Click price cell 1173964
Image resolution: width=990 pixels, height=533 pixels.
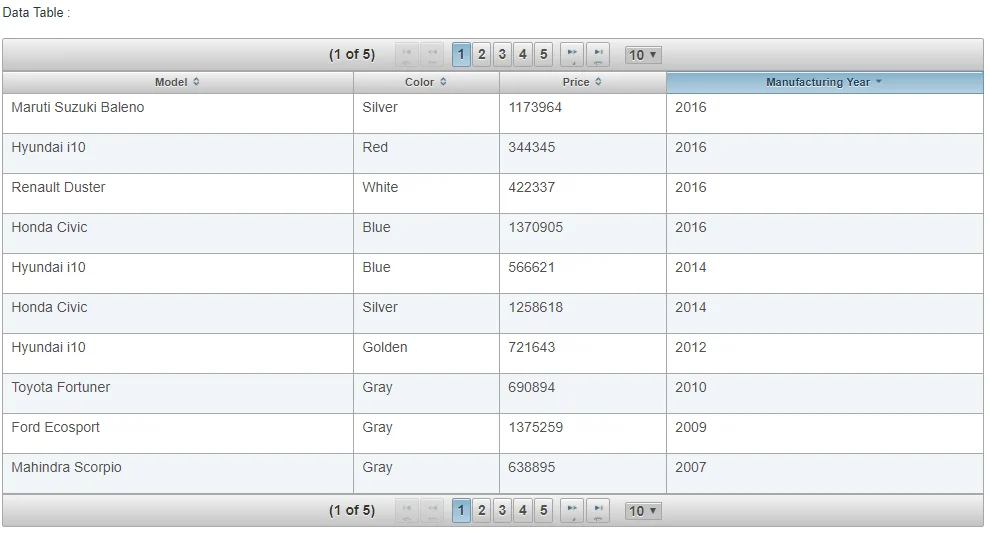(x=583, y=114)
